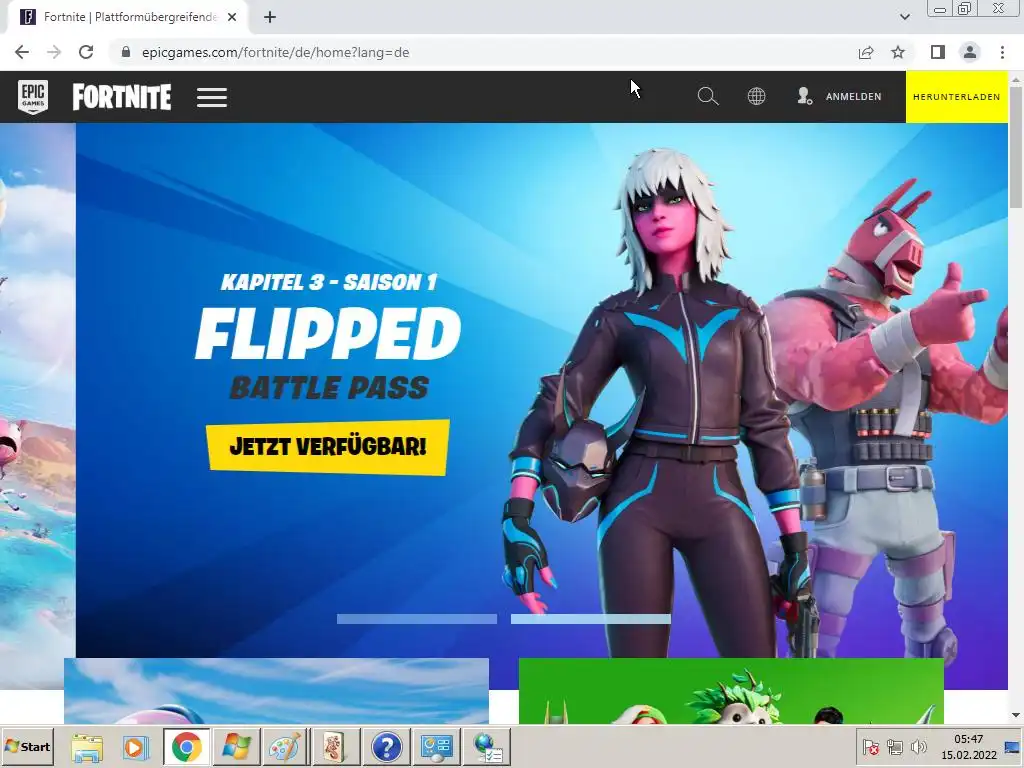Click the scrollbar down arrow

click(x=1016, y=716)
